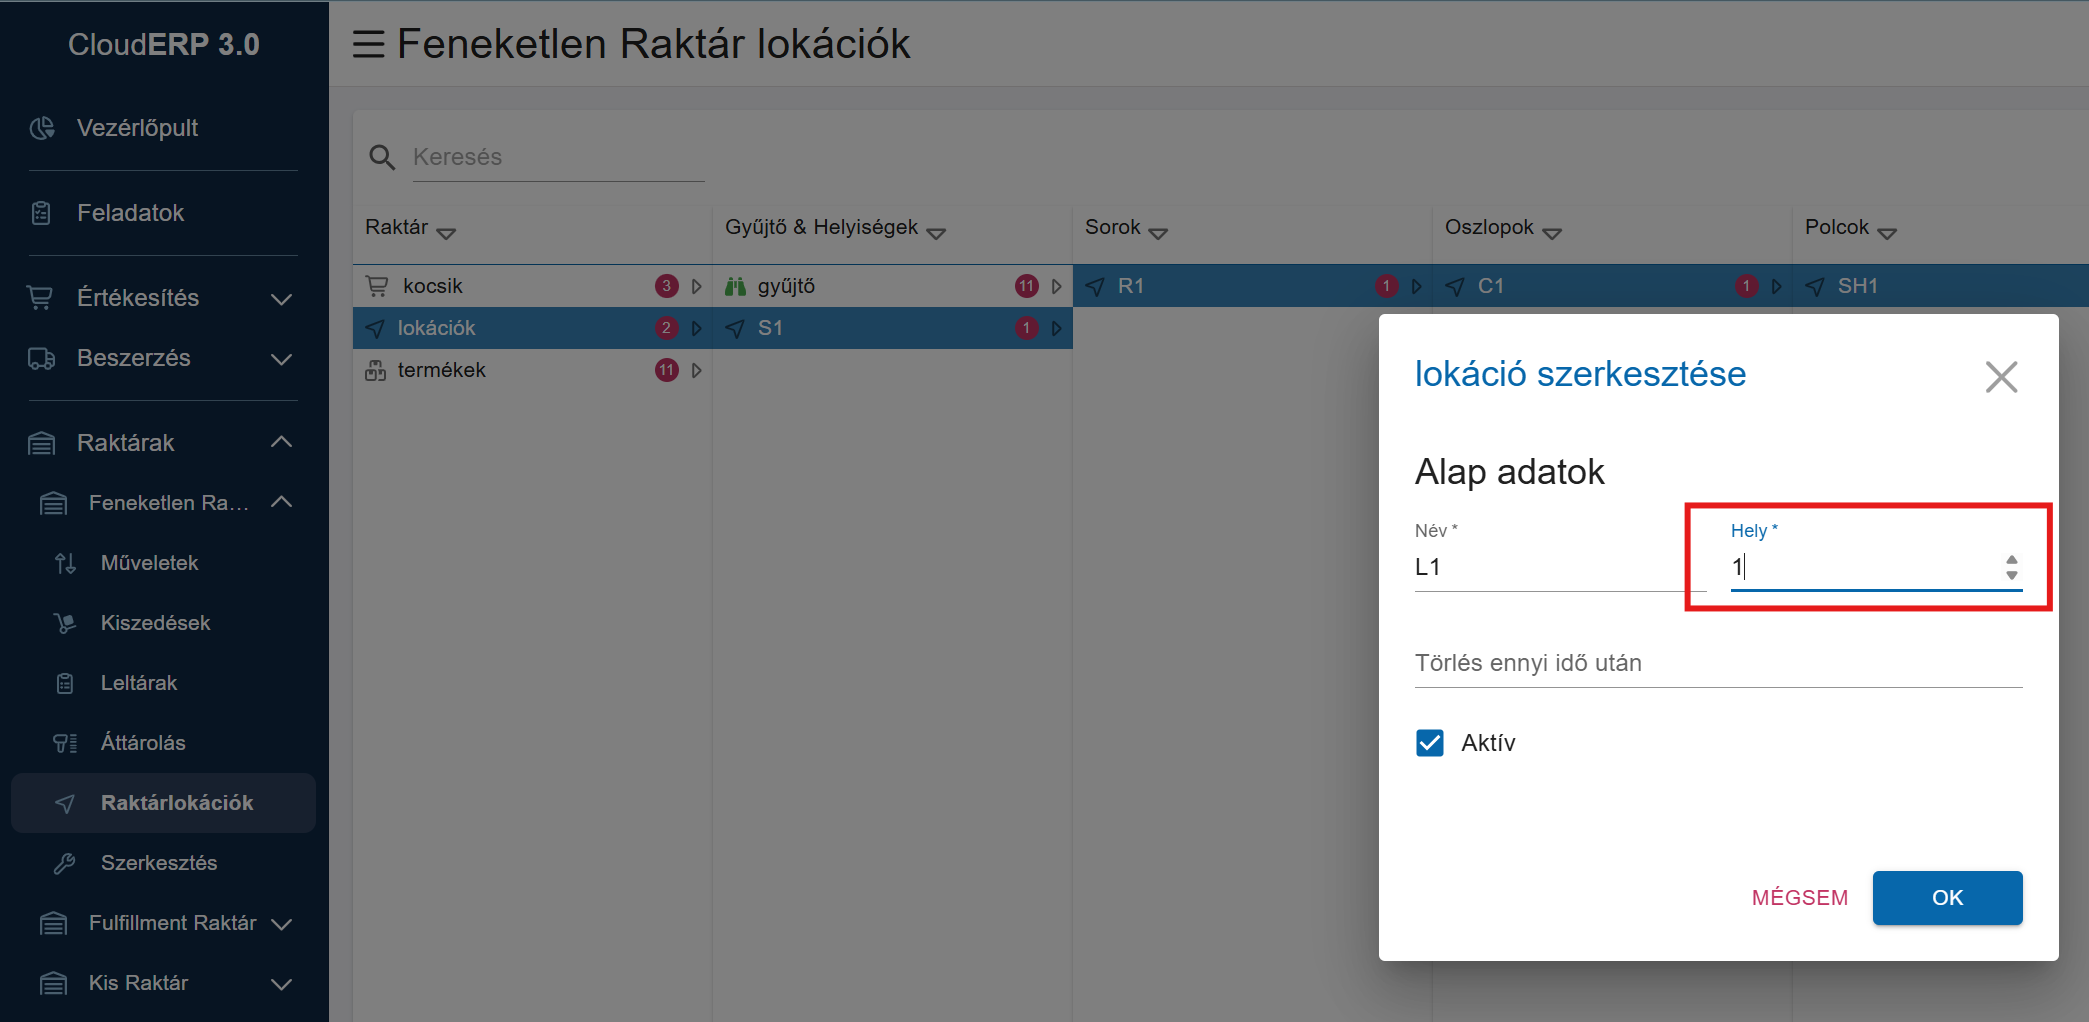2089x1022 pixels.
Task: Click the termékek products icon
Action: click(x=375, y=371)
